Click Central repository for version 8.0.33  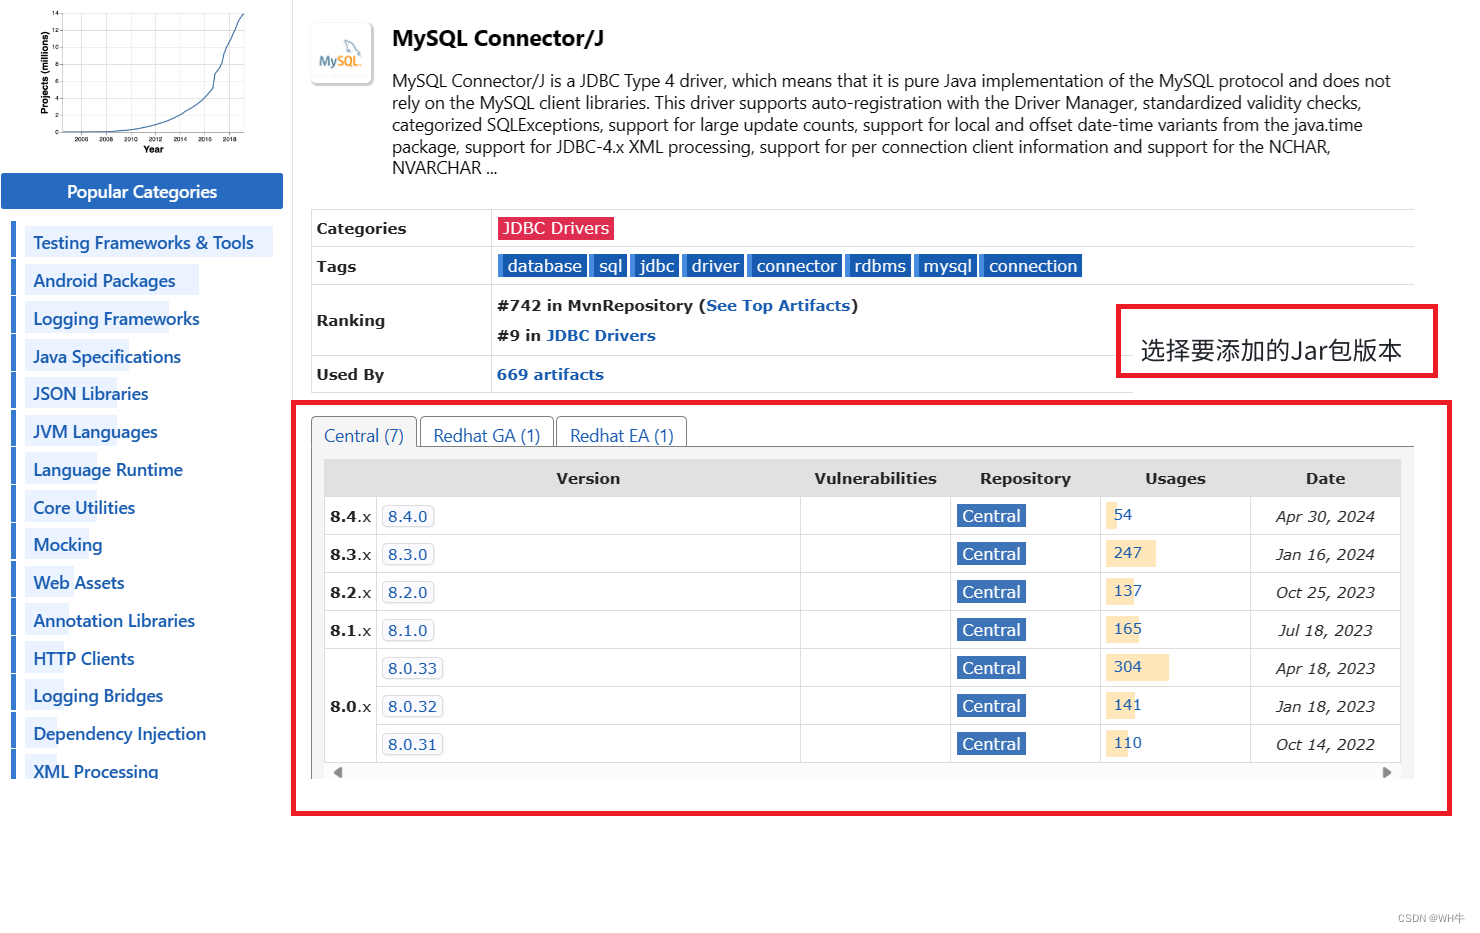[991, 668]
